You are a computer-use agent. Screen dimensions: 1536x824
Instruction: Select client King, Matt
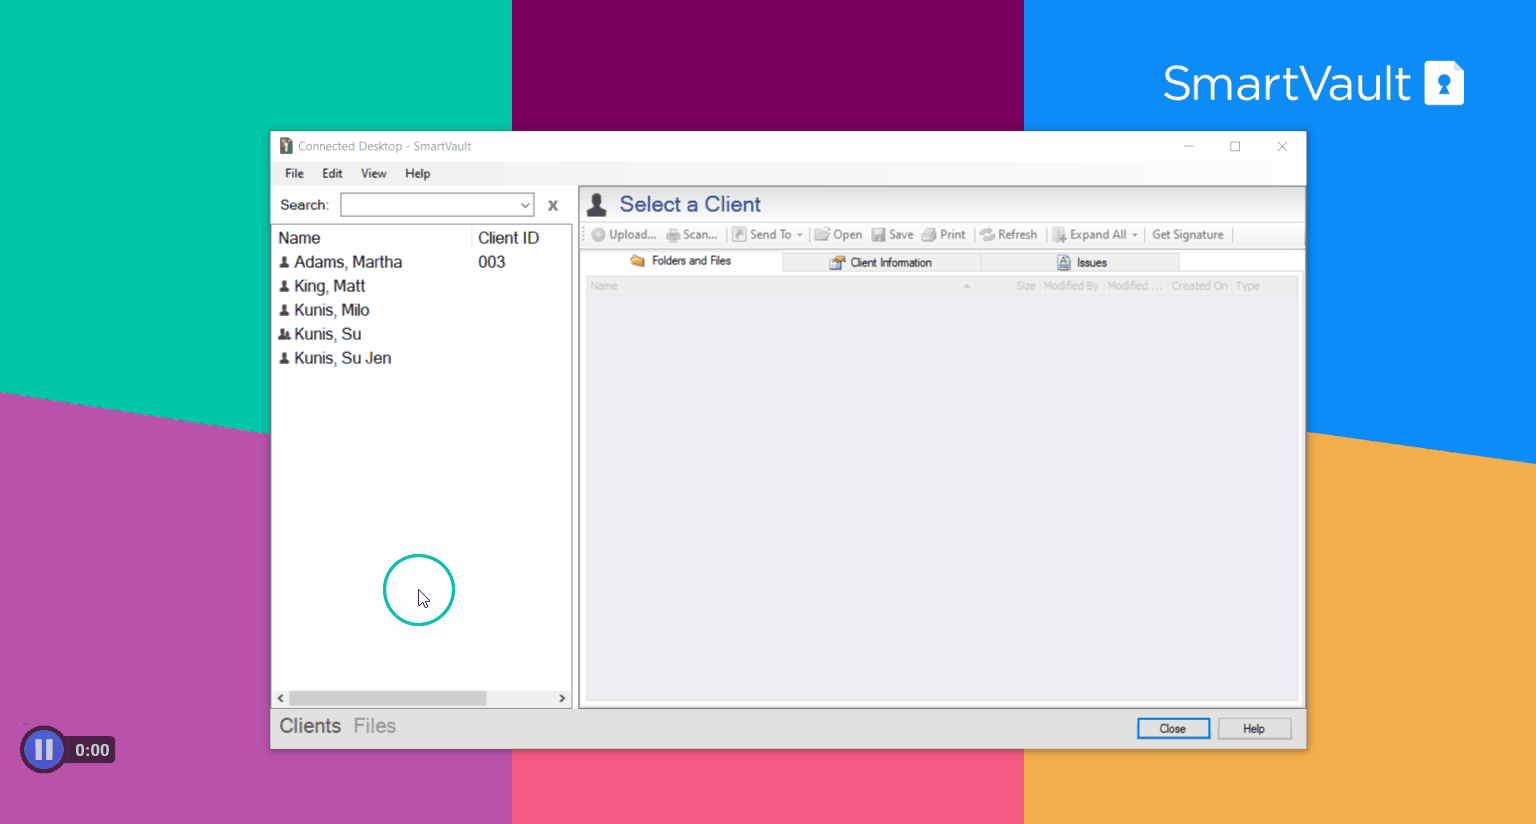(x=329, y=286)
